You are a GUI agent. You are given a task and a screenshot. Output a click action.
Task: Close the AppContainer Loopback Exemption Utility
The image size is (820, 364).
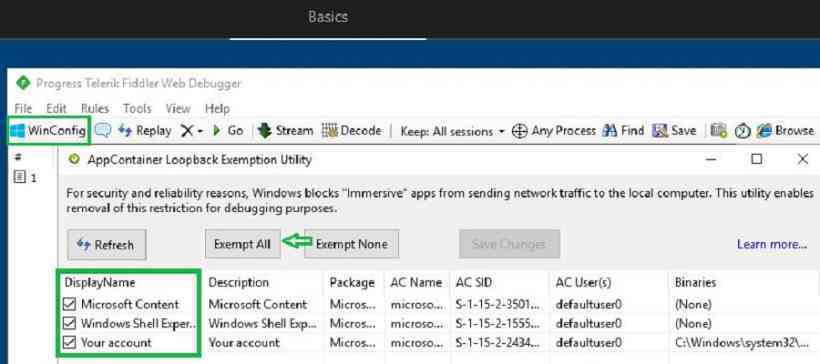803,159
